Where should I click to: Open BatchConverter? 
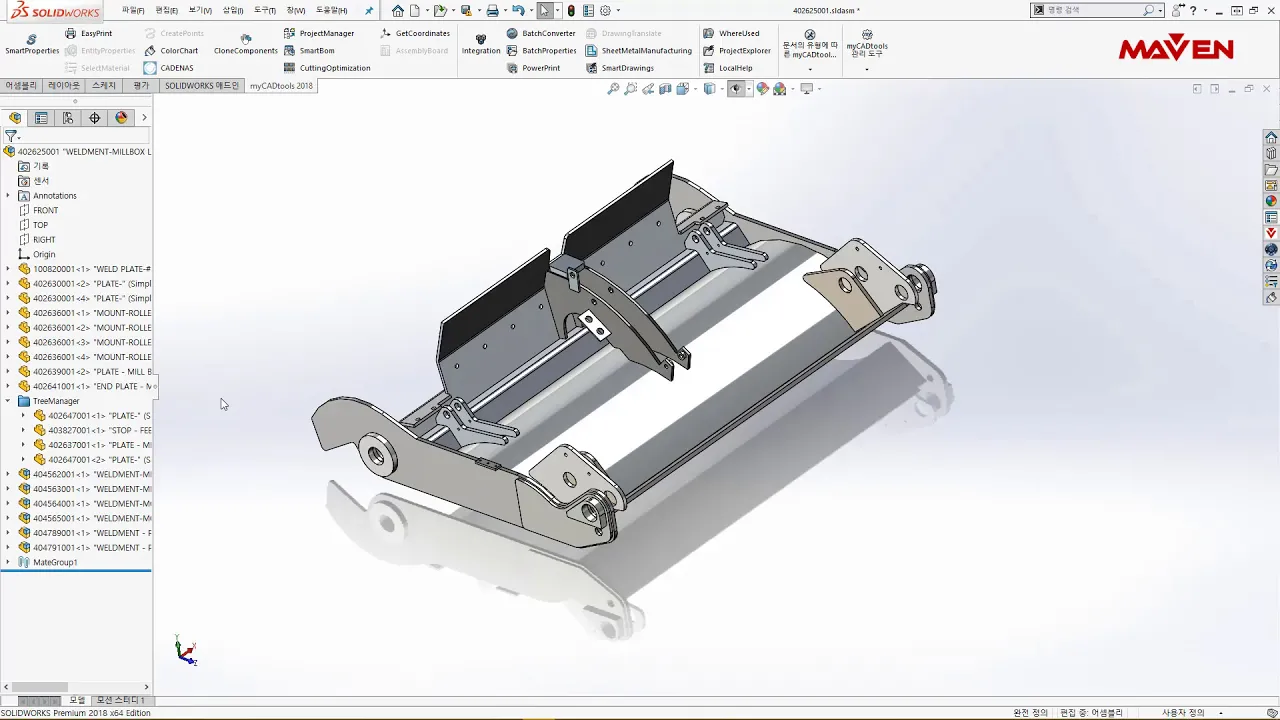[541, 33]
